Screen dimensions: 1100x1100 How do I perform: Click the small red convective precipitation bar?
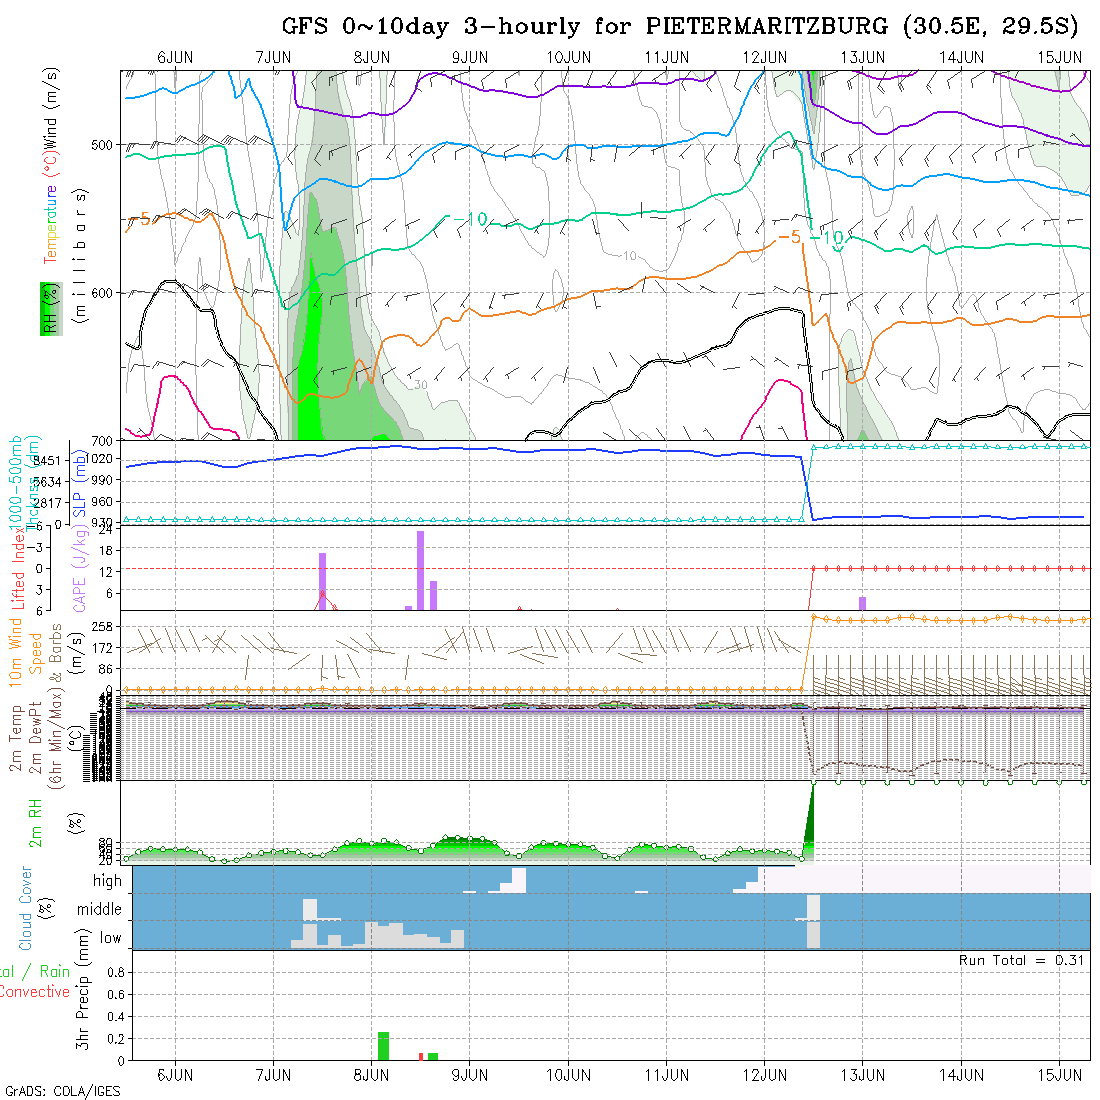coord(421,1056)
